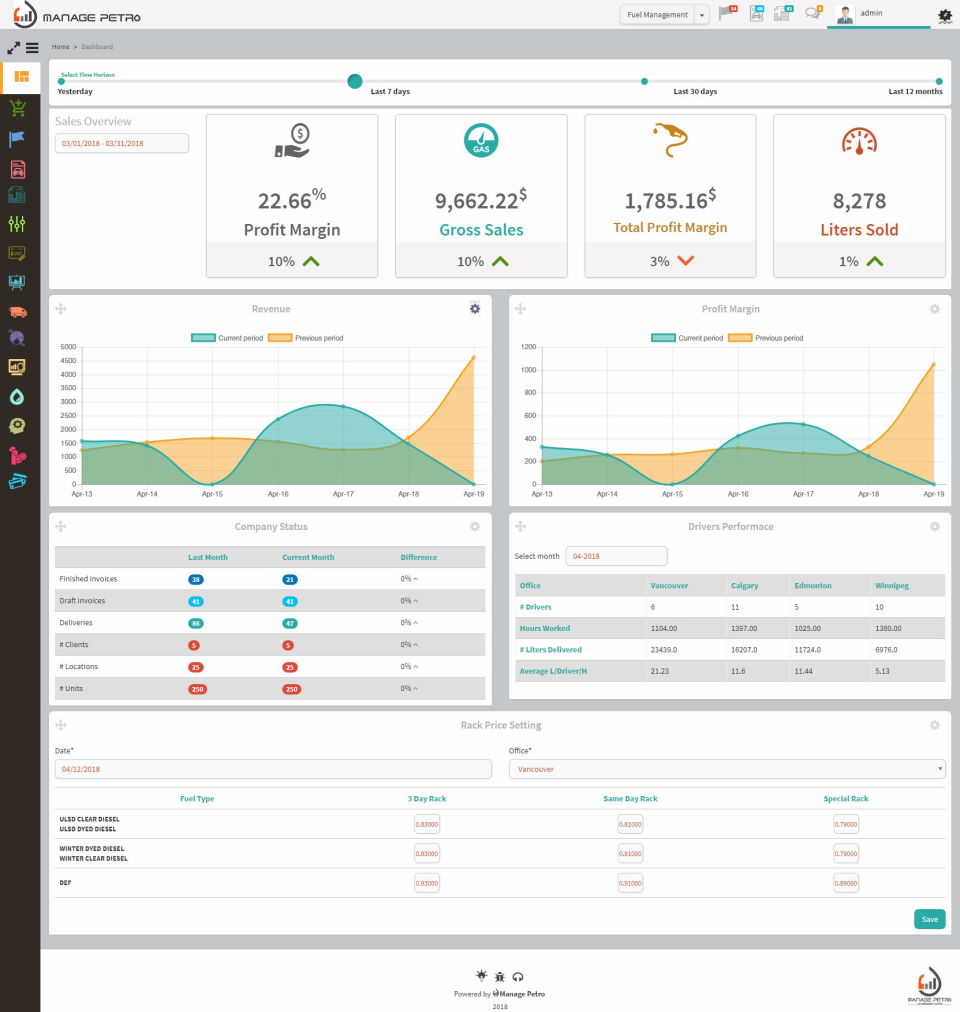Screen dimensions: 960x1012
Task: Open the Dashboard panel from the sidebar
Action: (20, 78)
